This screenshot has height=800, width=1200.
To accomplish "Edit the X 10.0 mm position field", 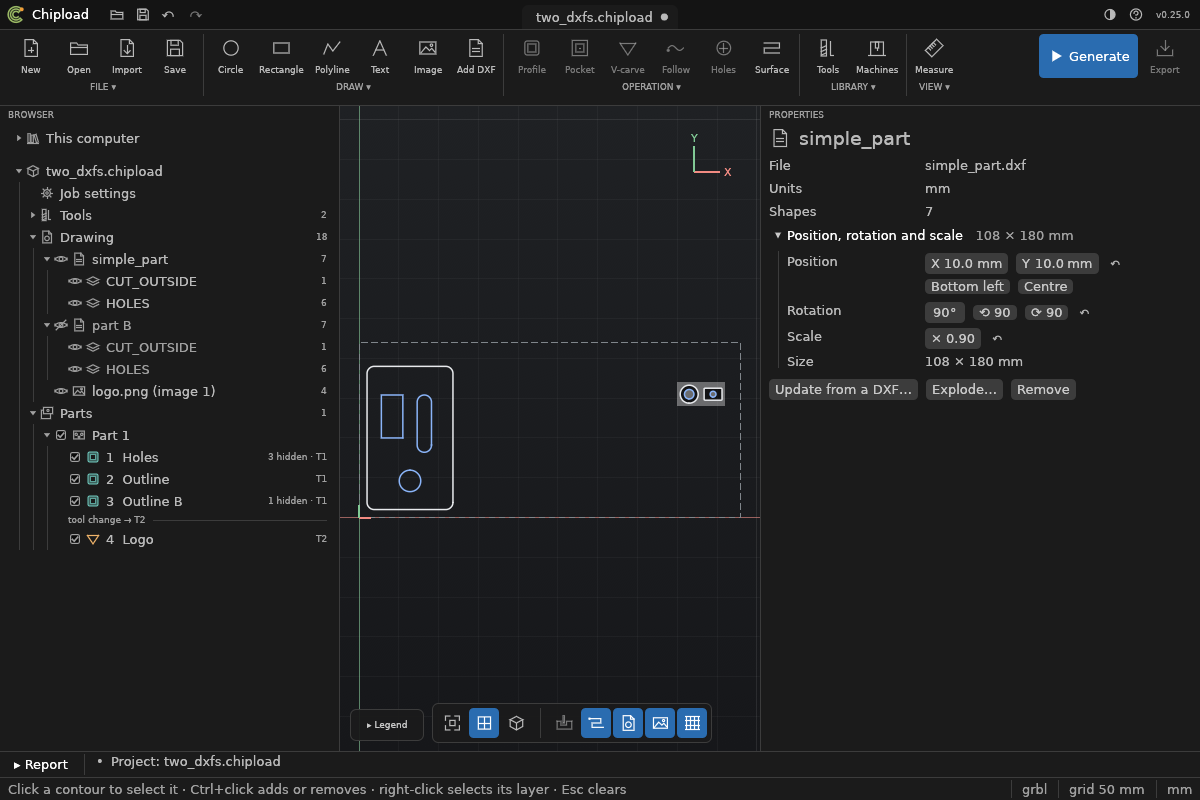I will pos(966,263).
